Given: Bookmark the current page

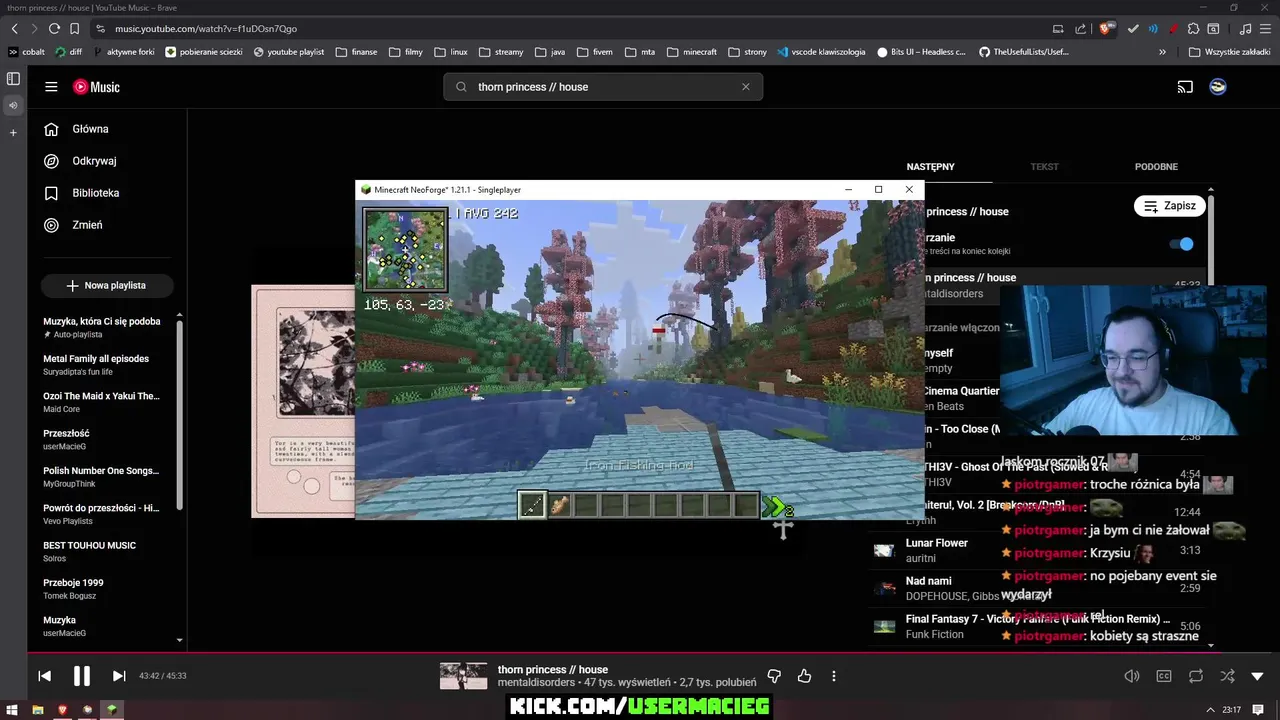Looking at the screenshot, I should point(74,29).
